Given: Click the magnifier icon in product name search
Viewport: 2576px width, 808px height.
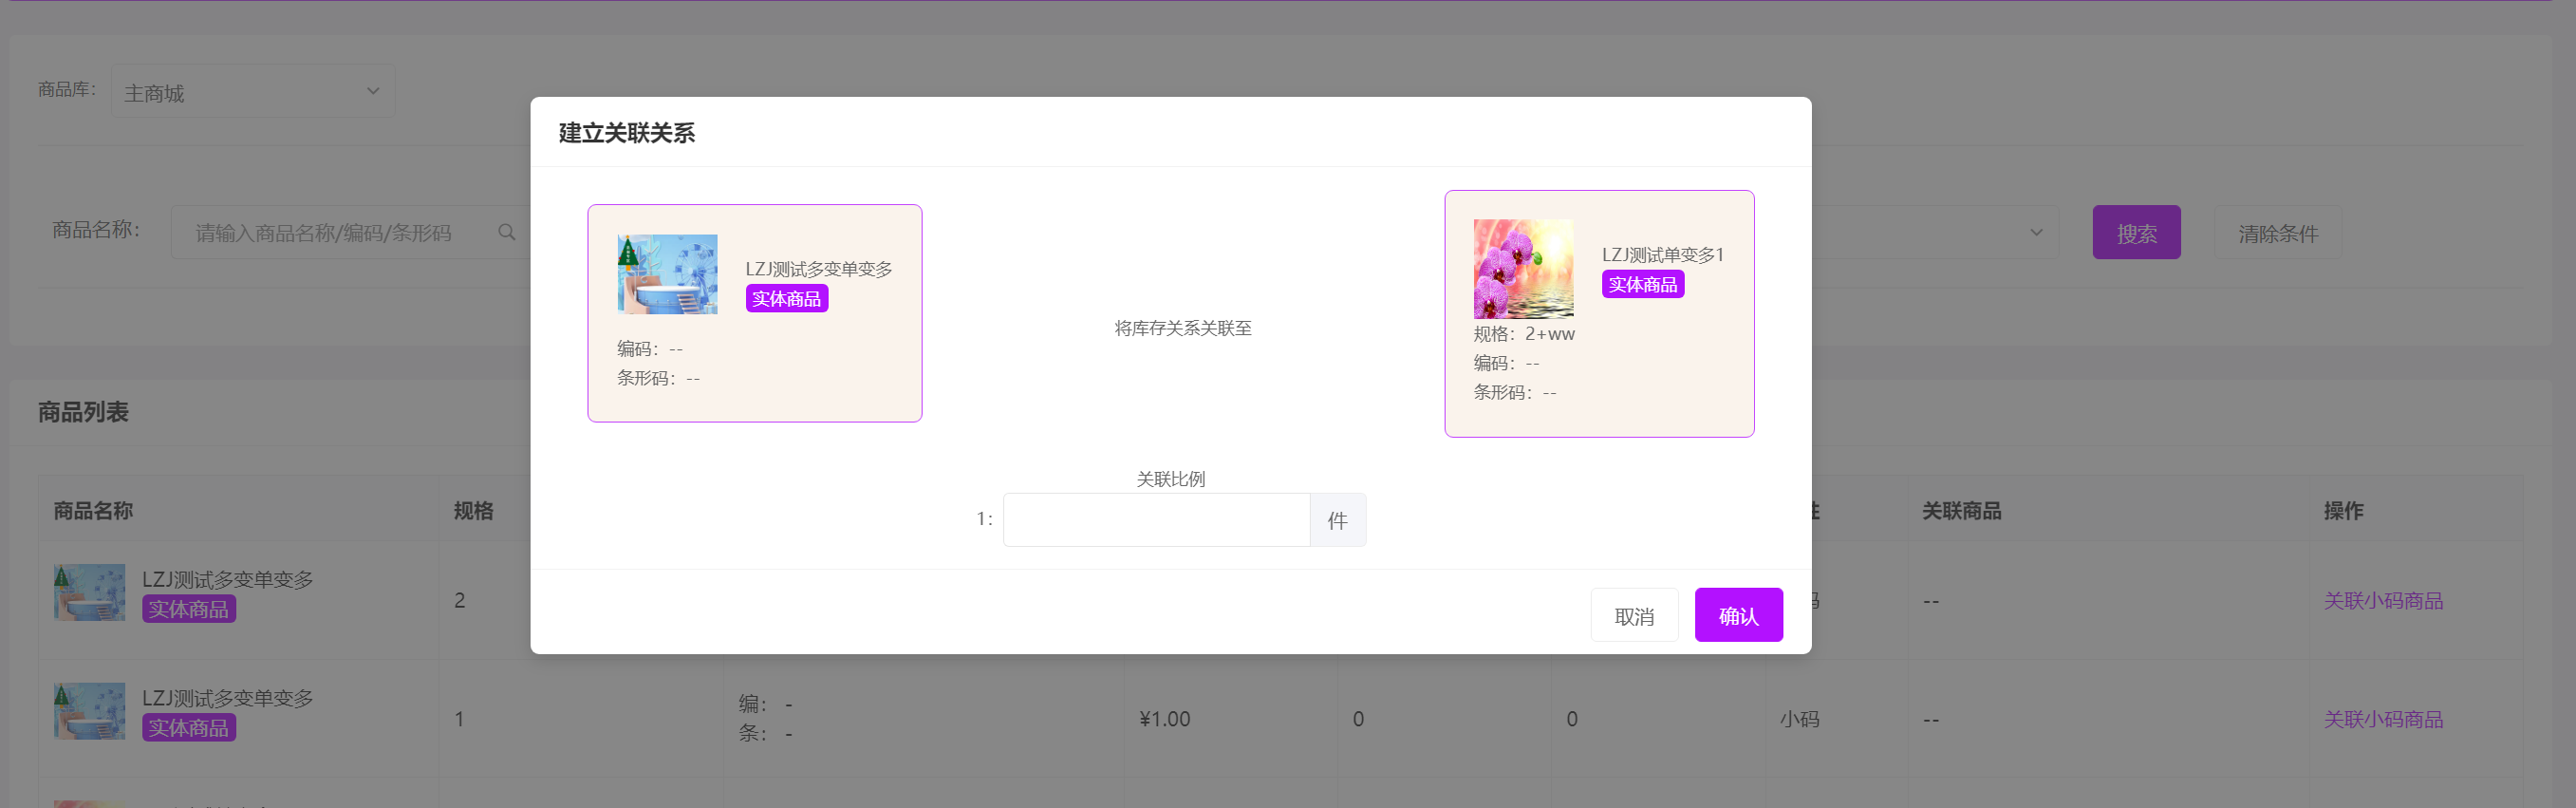Looking at the screenshot, I should (x=507, y=233).
